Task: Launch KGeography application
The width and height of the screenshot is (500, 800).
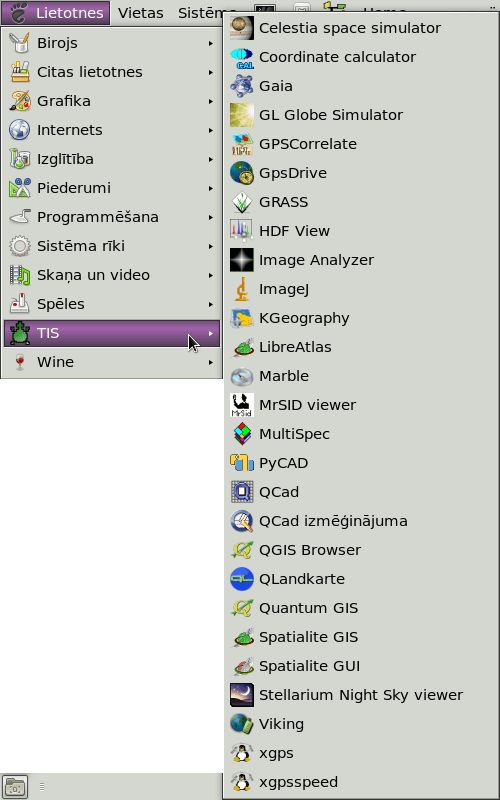Action: 361,318
